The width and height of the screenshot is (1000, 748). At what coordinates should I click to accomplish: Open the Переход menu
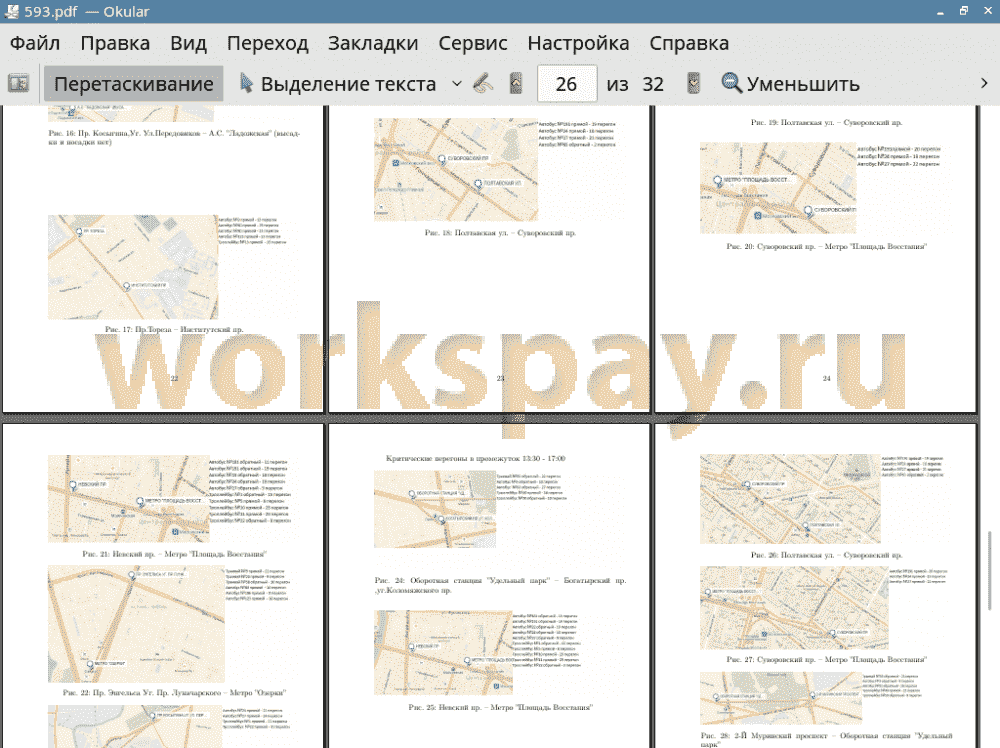point(268,43)
